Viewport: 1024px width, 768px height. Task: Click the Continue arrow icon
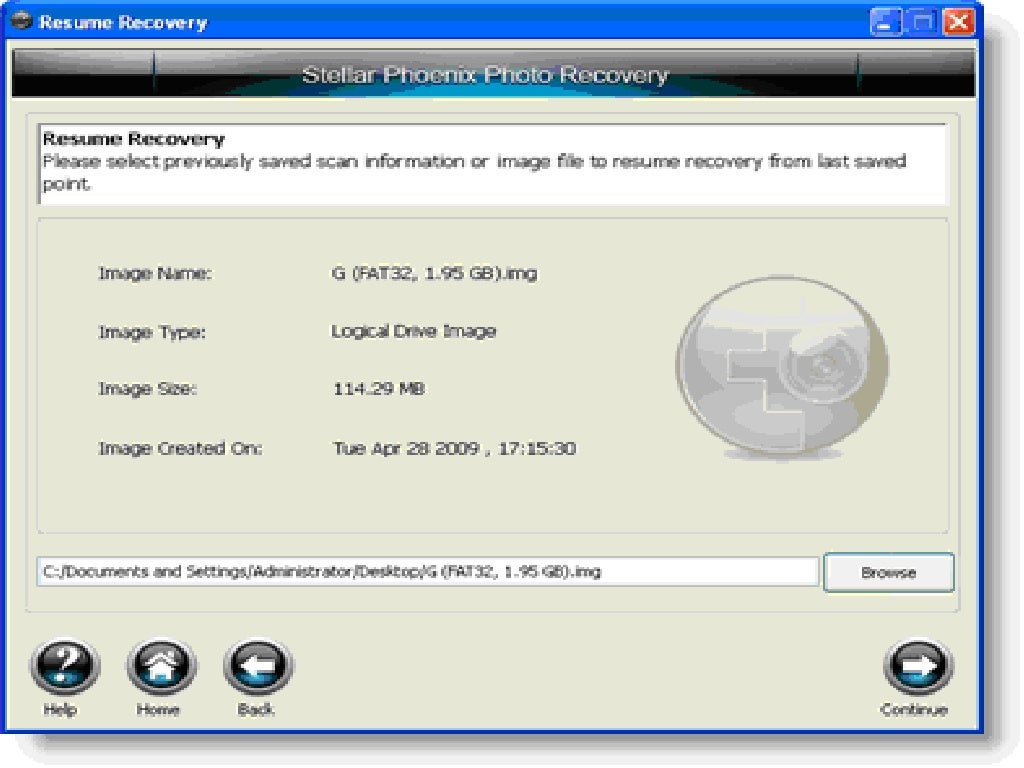pyautogui.click(x=918, y=666)
